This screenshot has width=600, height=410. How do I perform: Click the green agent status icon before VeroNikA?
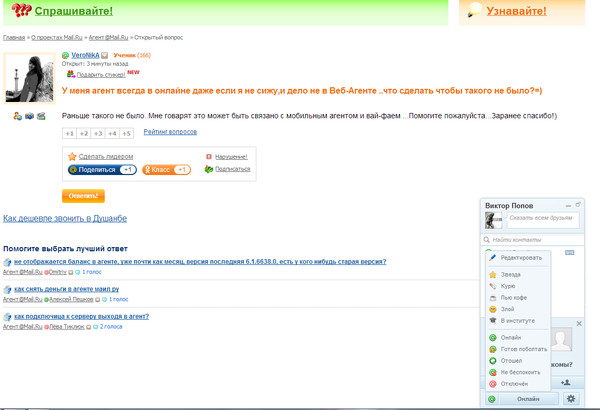click(65, 56)
